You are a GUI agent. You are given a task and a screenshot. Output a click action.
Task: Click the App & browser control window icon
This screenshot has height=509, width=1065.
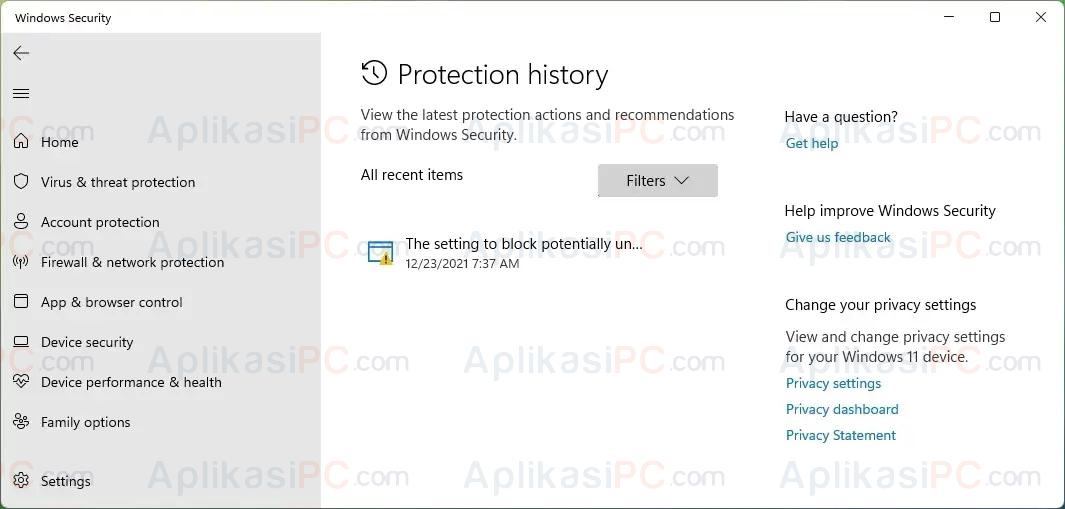(21, 302)
